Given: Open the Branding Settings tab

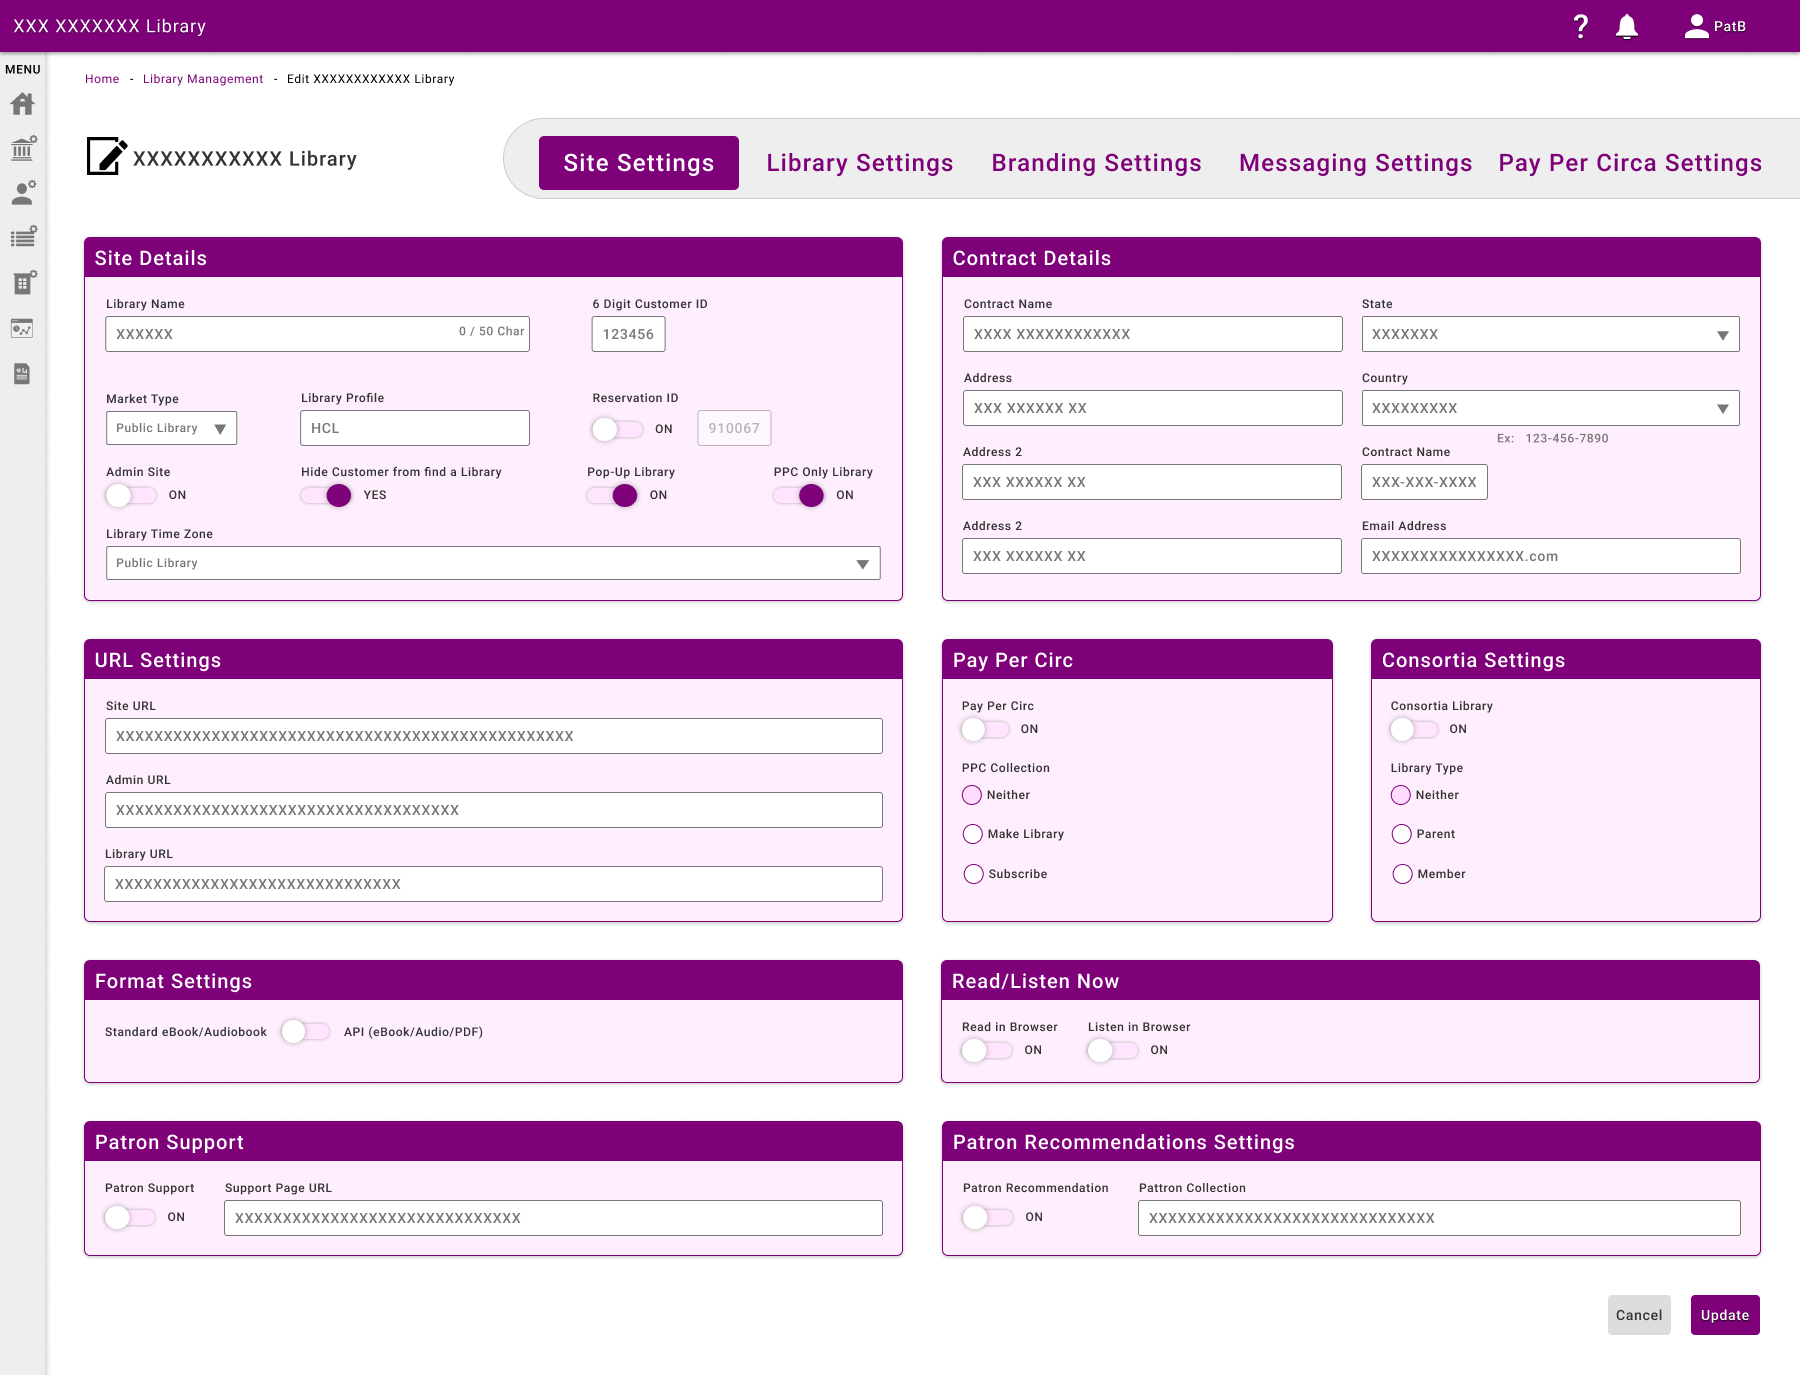Looking at the screenshot, I should (x=1096, y=163).
